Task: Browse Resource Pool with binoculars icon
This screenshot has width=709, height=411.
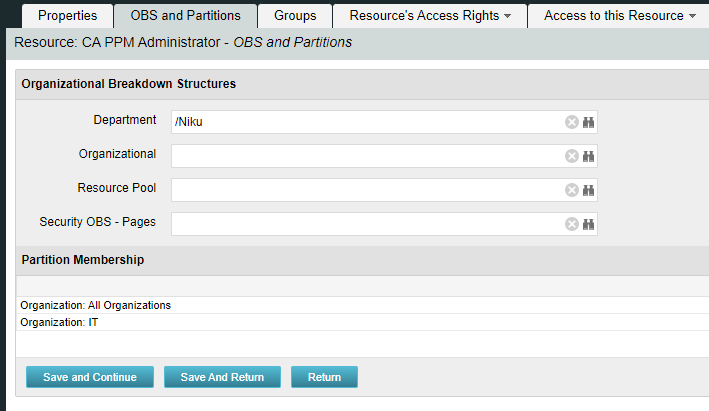Action: (589, 190)
